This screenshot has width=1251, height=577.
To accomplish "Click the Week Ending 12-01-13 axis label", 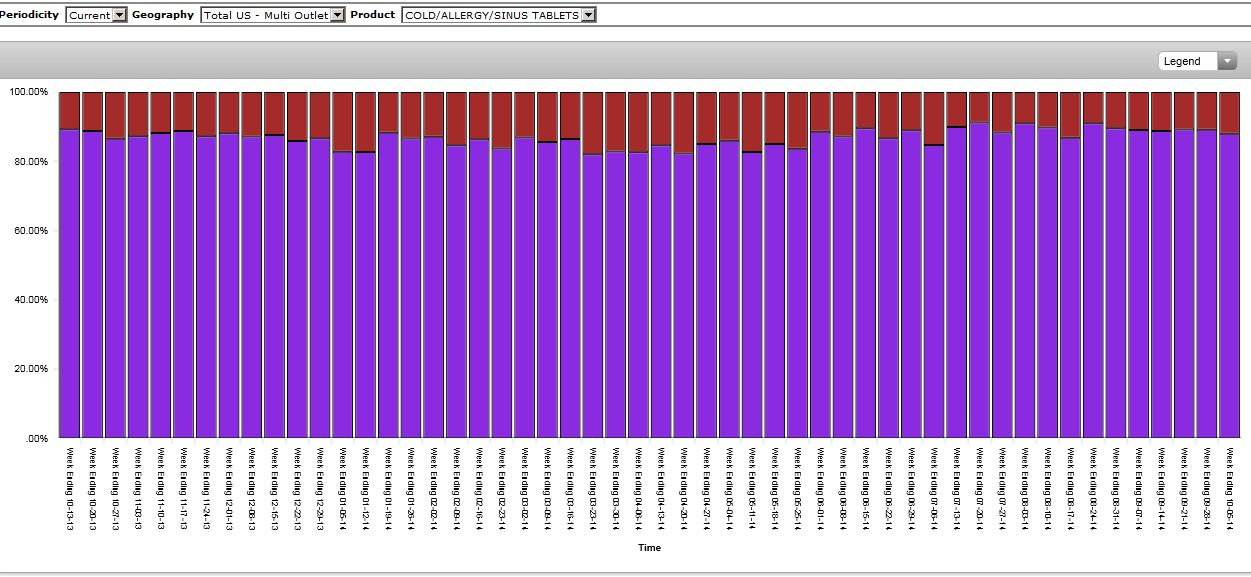I will [228, 488].
